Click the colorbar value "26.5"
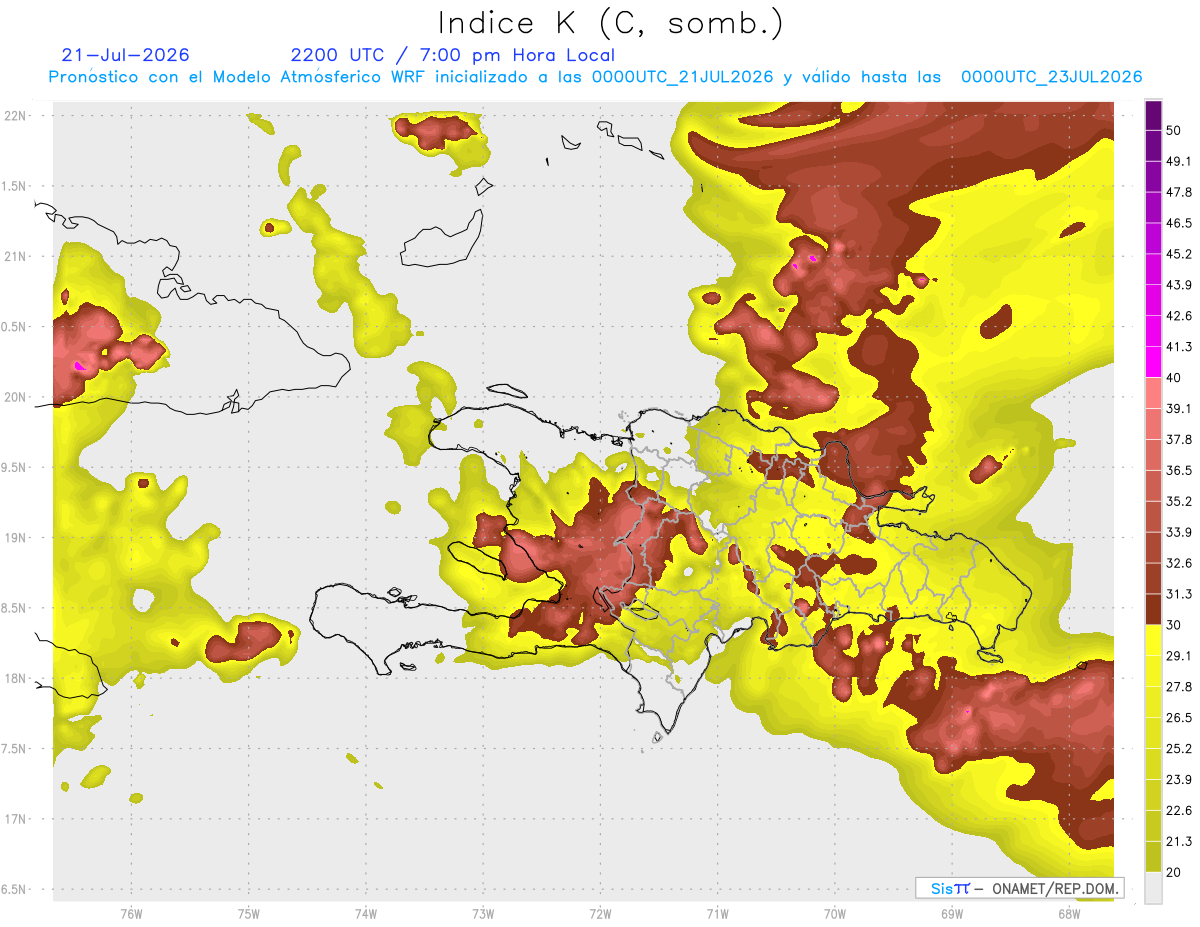This screenshot has height=927, width=1200. click(1179, 718)
